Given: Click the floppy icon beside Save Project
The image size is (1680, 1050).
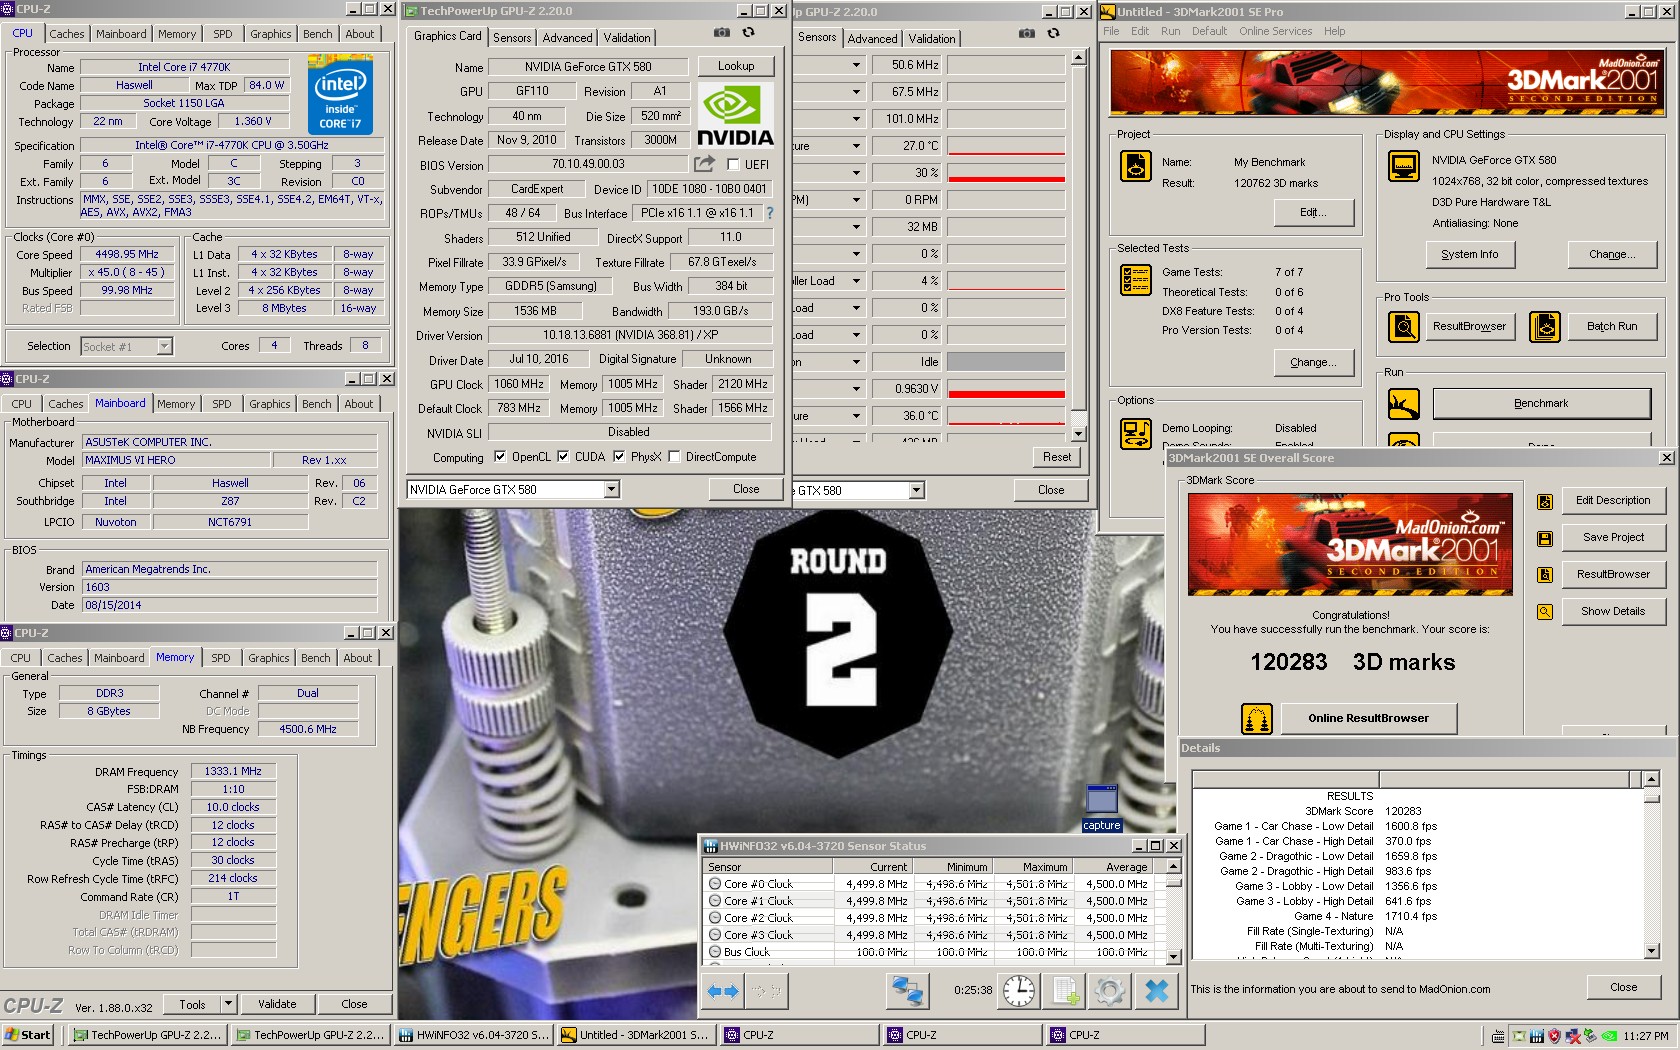Looking at the screenshot, I should (1545, 538).
